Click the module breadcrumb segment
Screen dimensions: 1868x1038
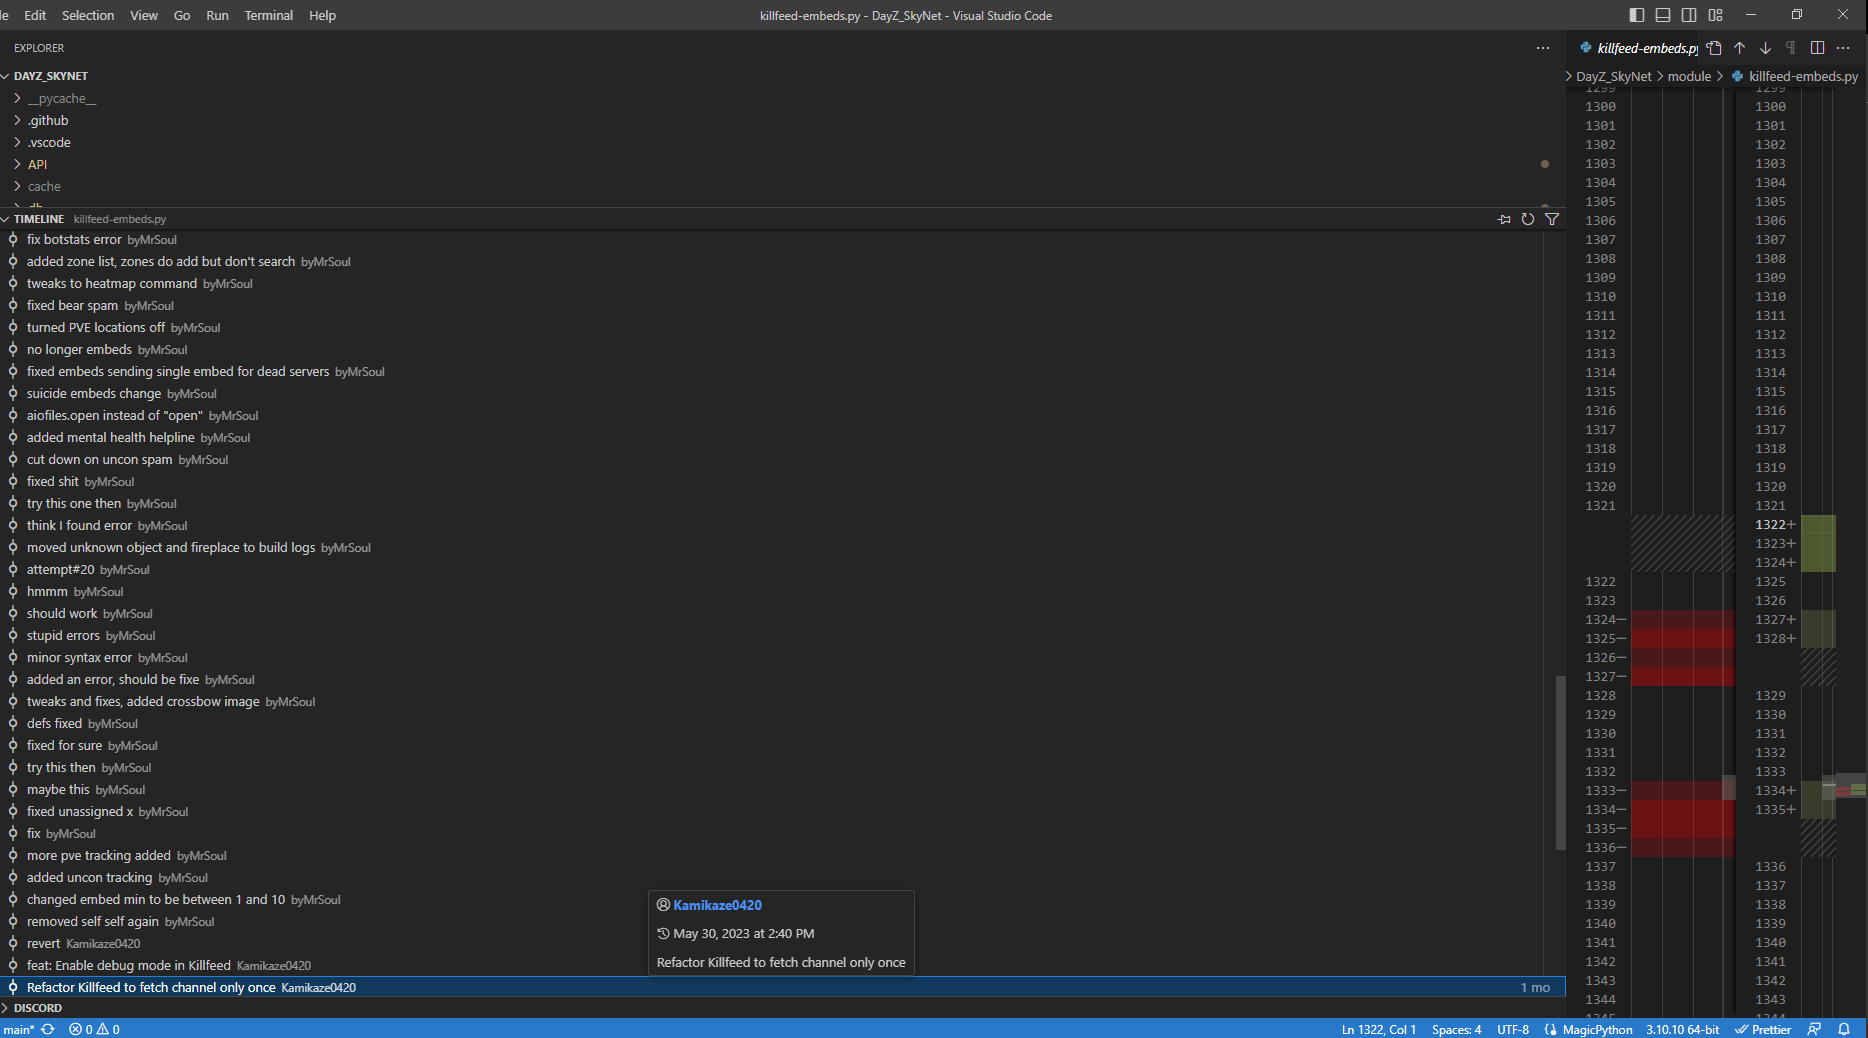coord(1689,76)
